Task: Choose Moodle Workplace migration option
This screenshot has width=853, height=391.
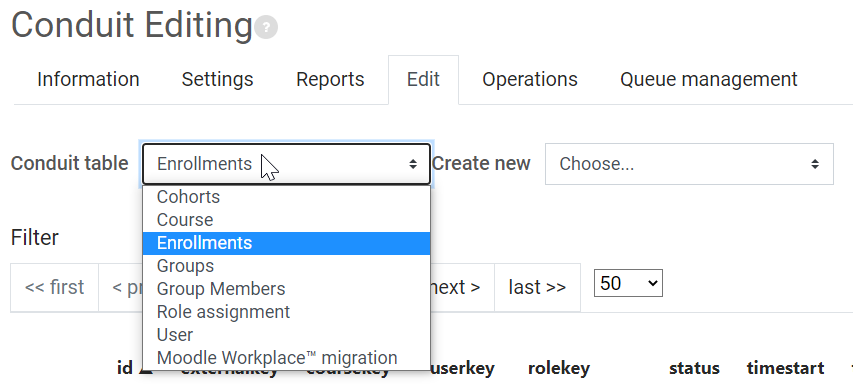Action: 287,358
